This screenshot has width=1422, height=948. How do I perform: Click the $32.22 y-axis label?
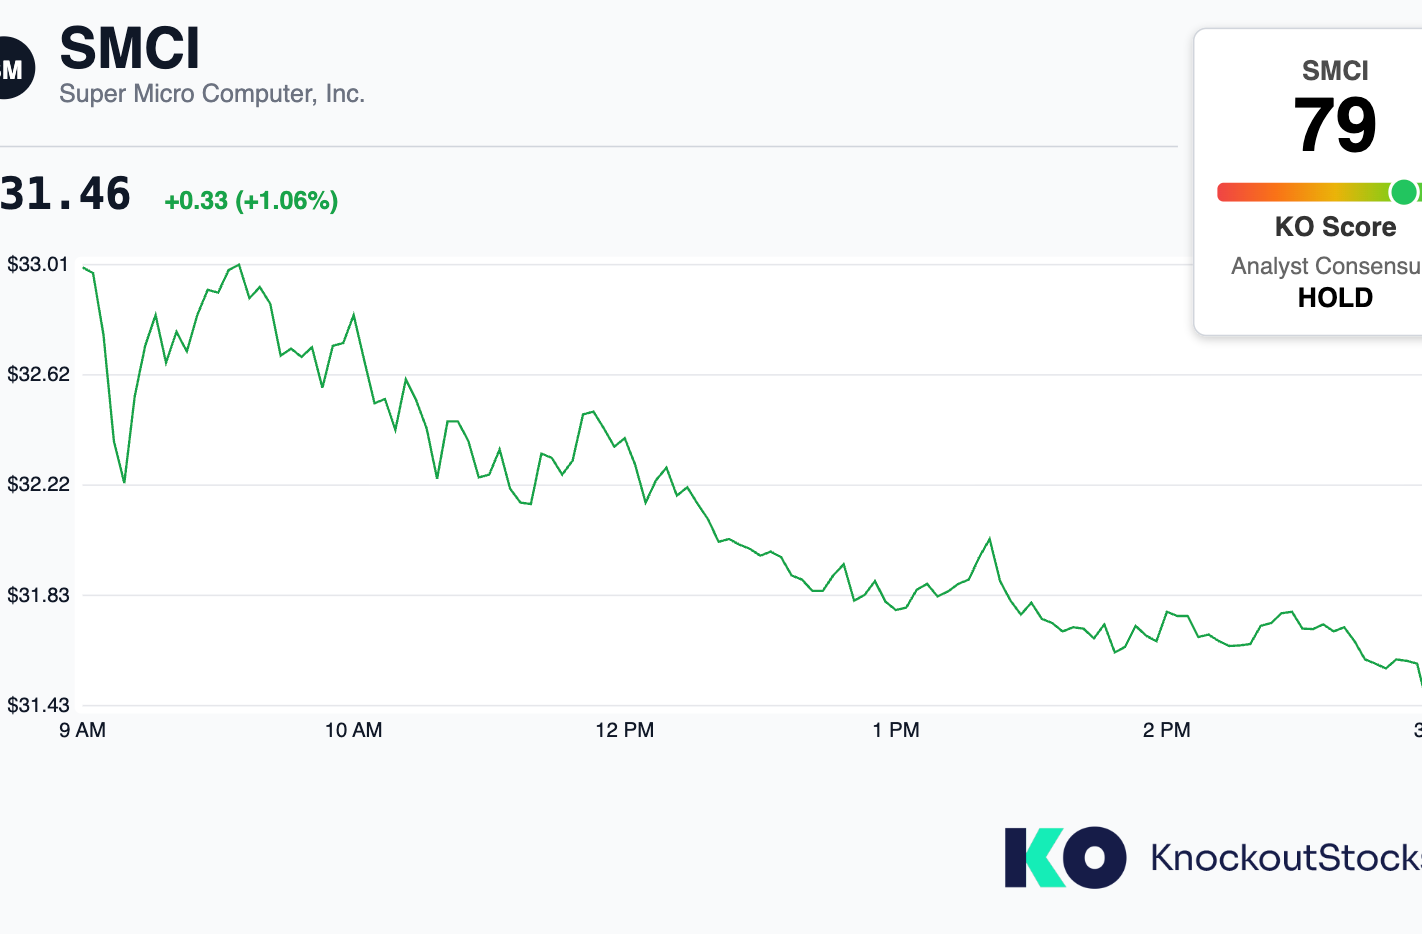coord(38,484)
